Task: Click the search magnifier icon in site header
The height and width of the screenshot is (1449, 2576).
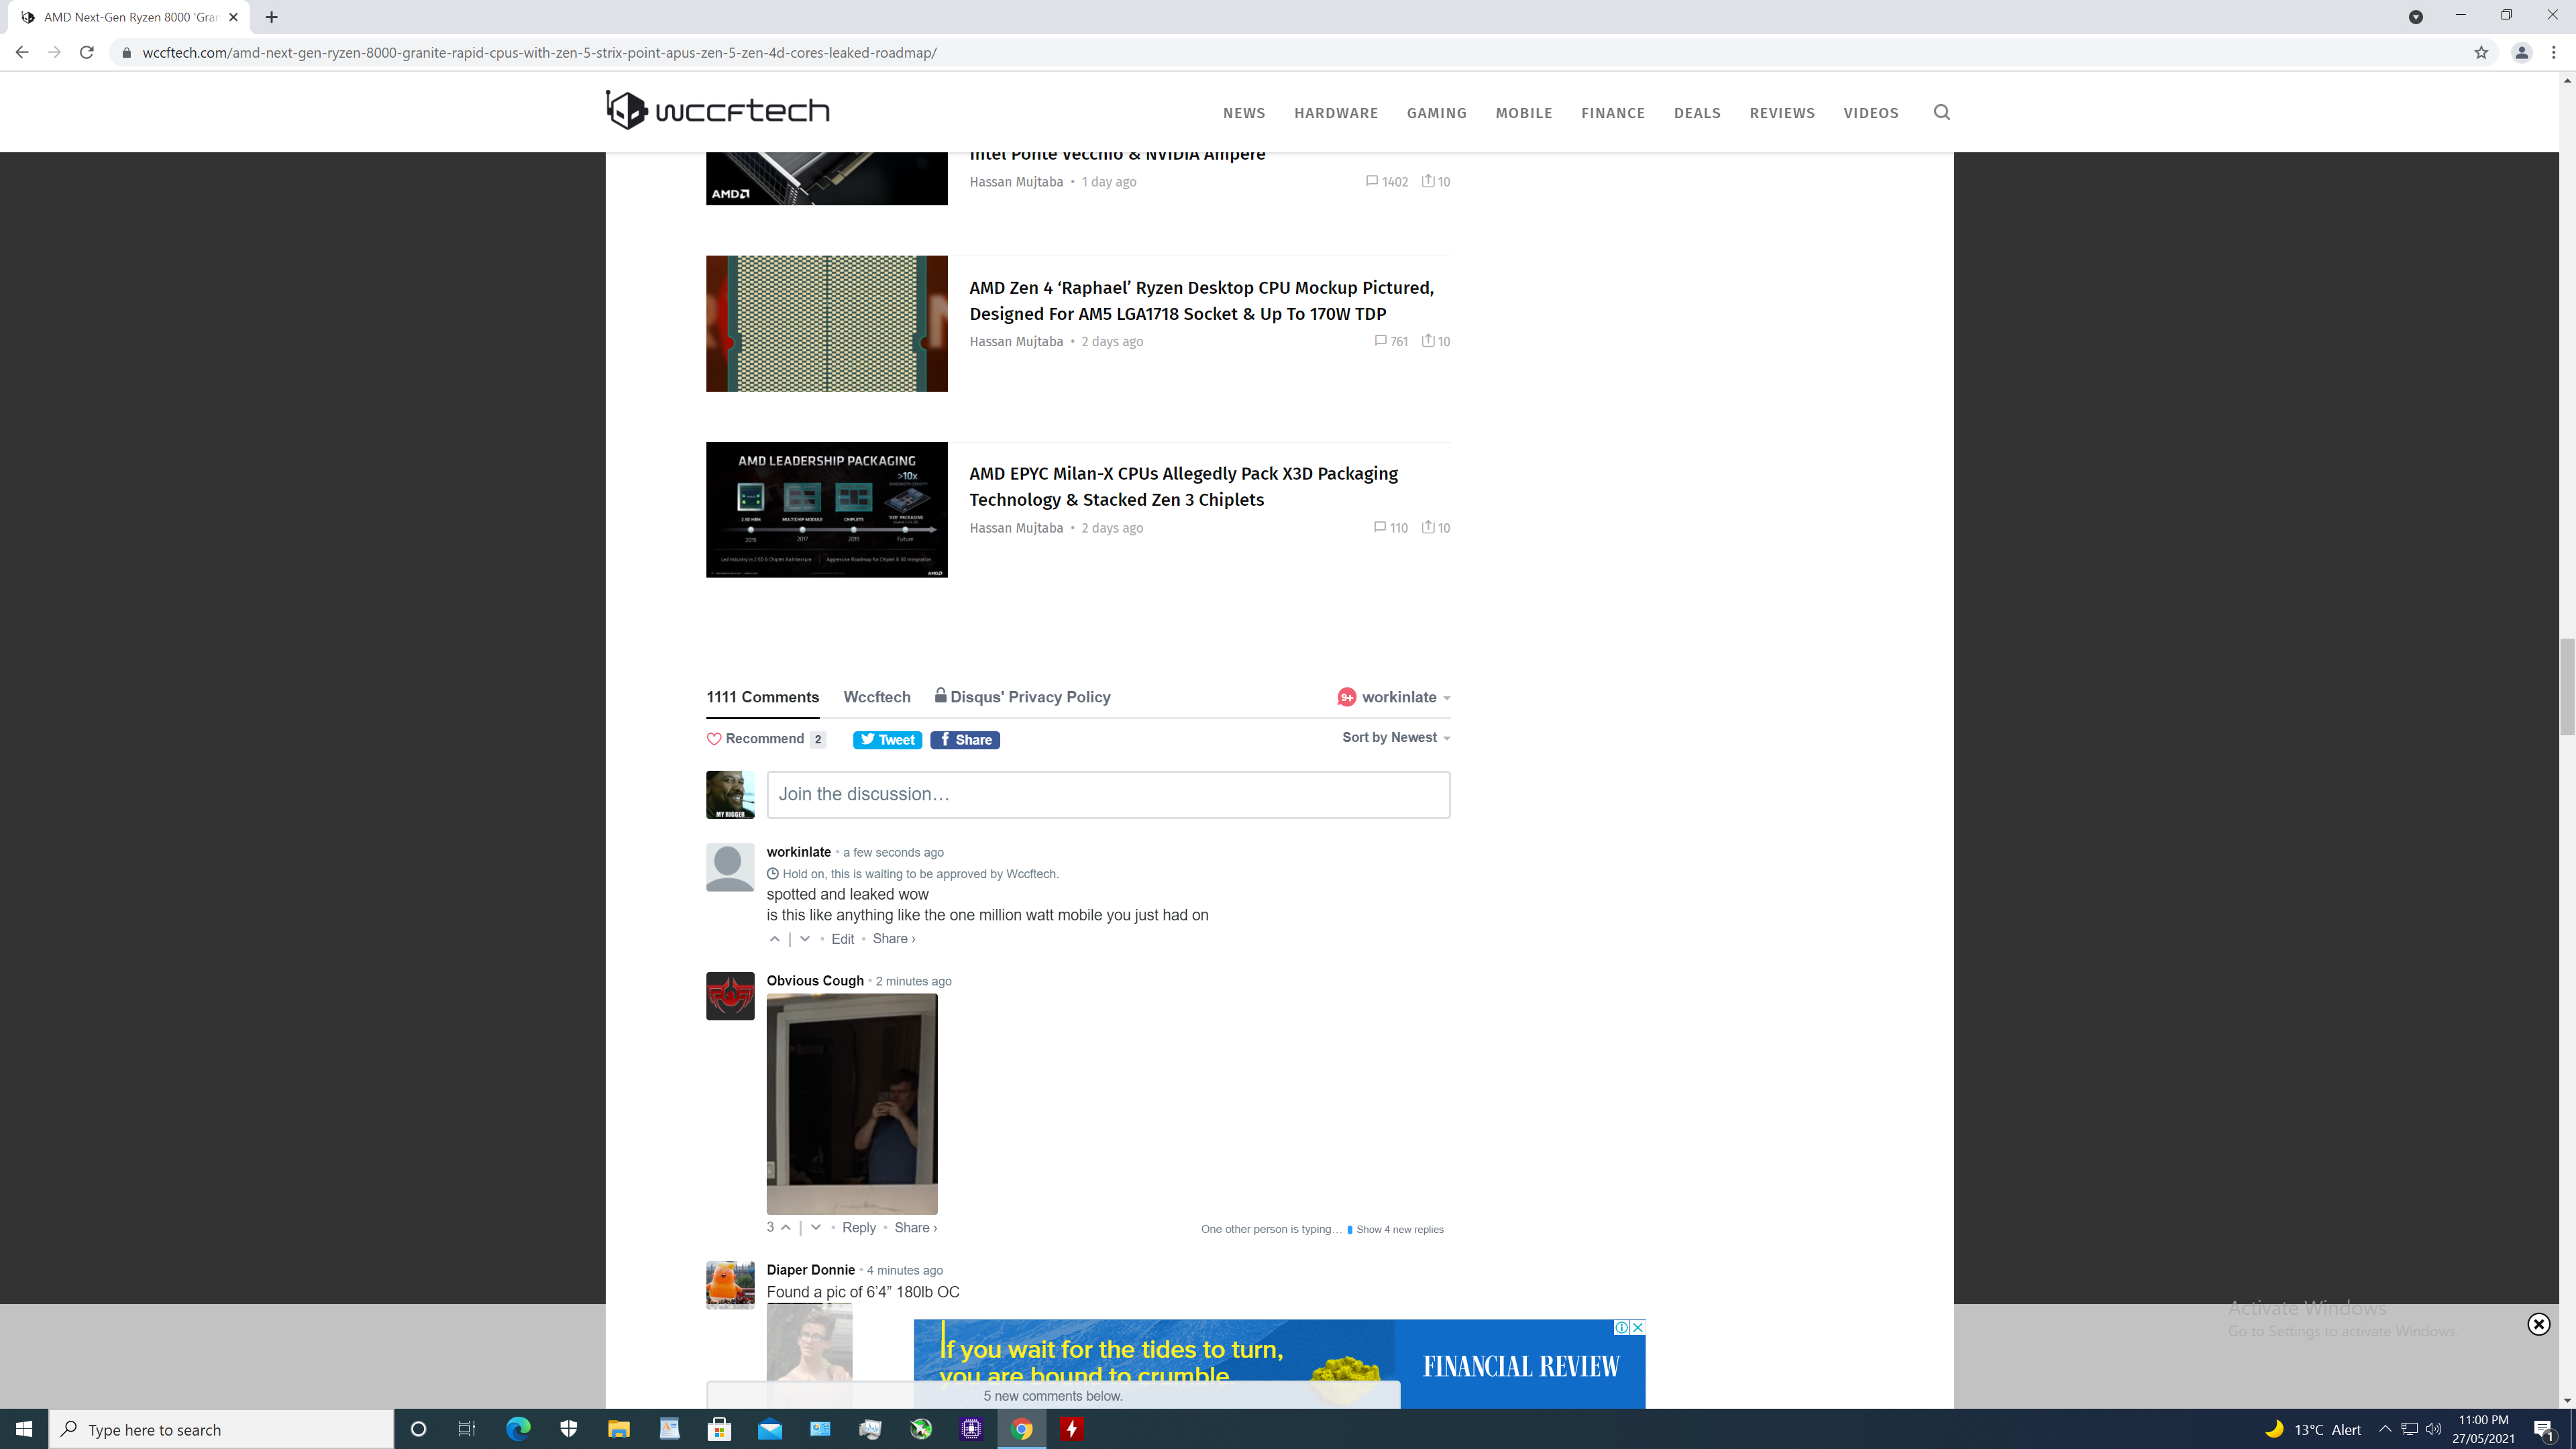Action: 1941,112
